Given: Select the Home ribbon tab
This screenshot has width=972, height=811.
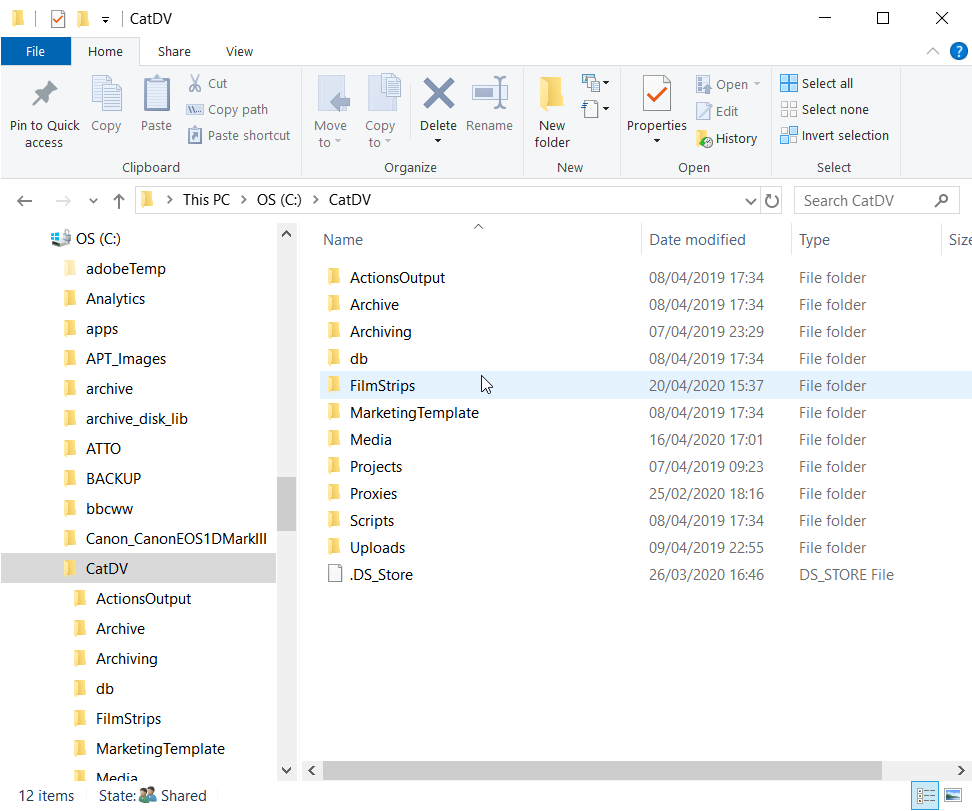Looking at the screenshot, I should (105, 51).
